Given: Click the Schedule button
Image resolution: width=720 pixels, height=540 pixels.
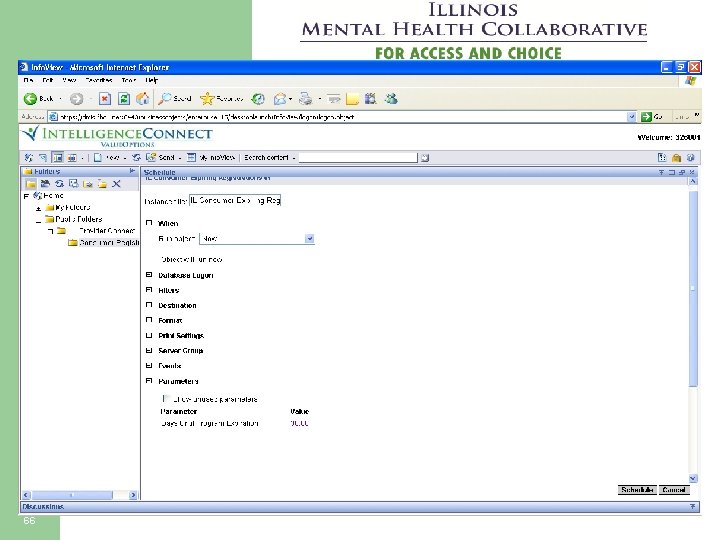Looking at the screenshot, I should pos(637,490).
